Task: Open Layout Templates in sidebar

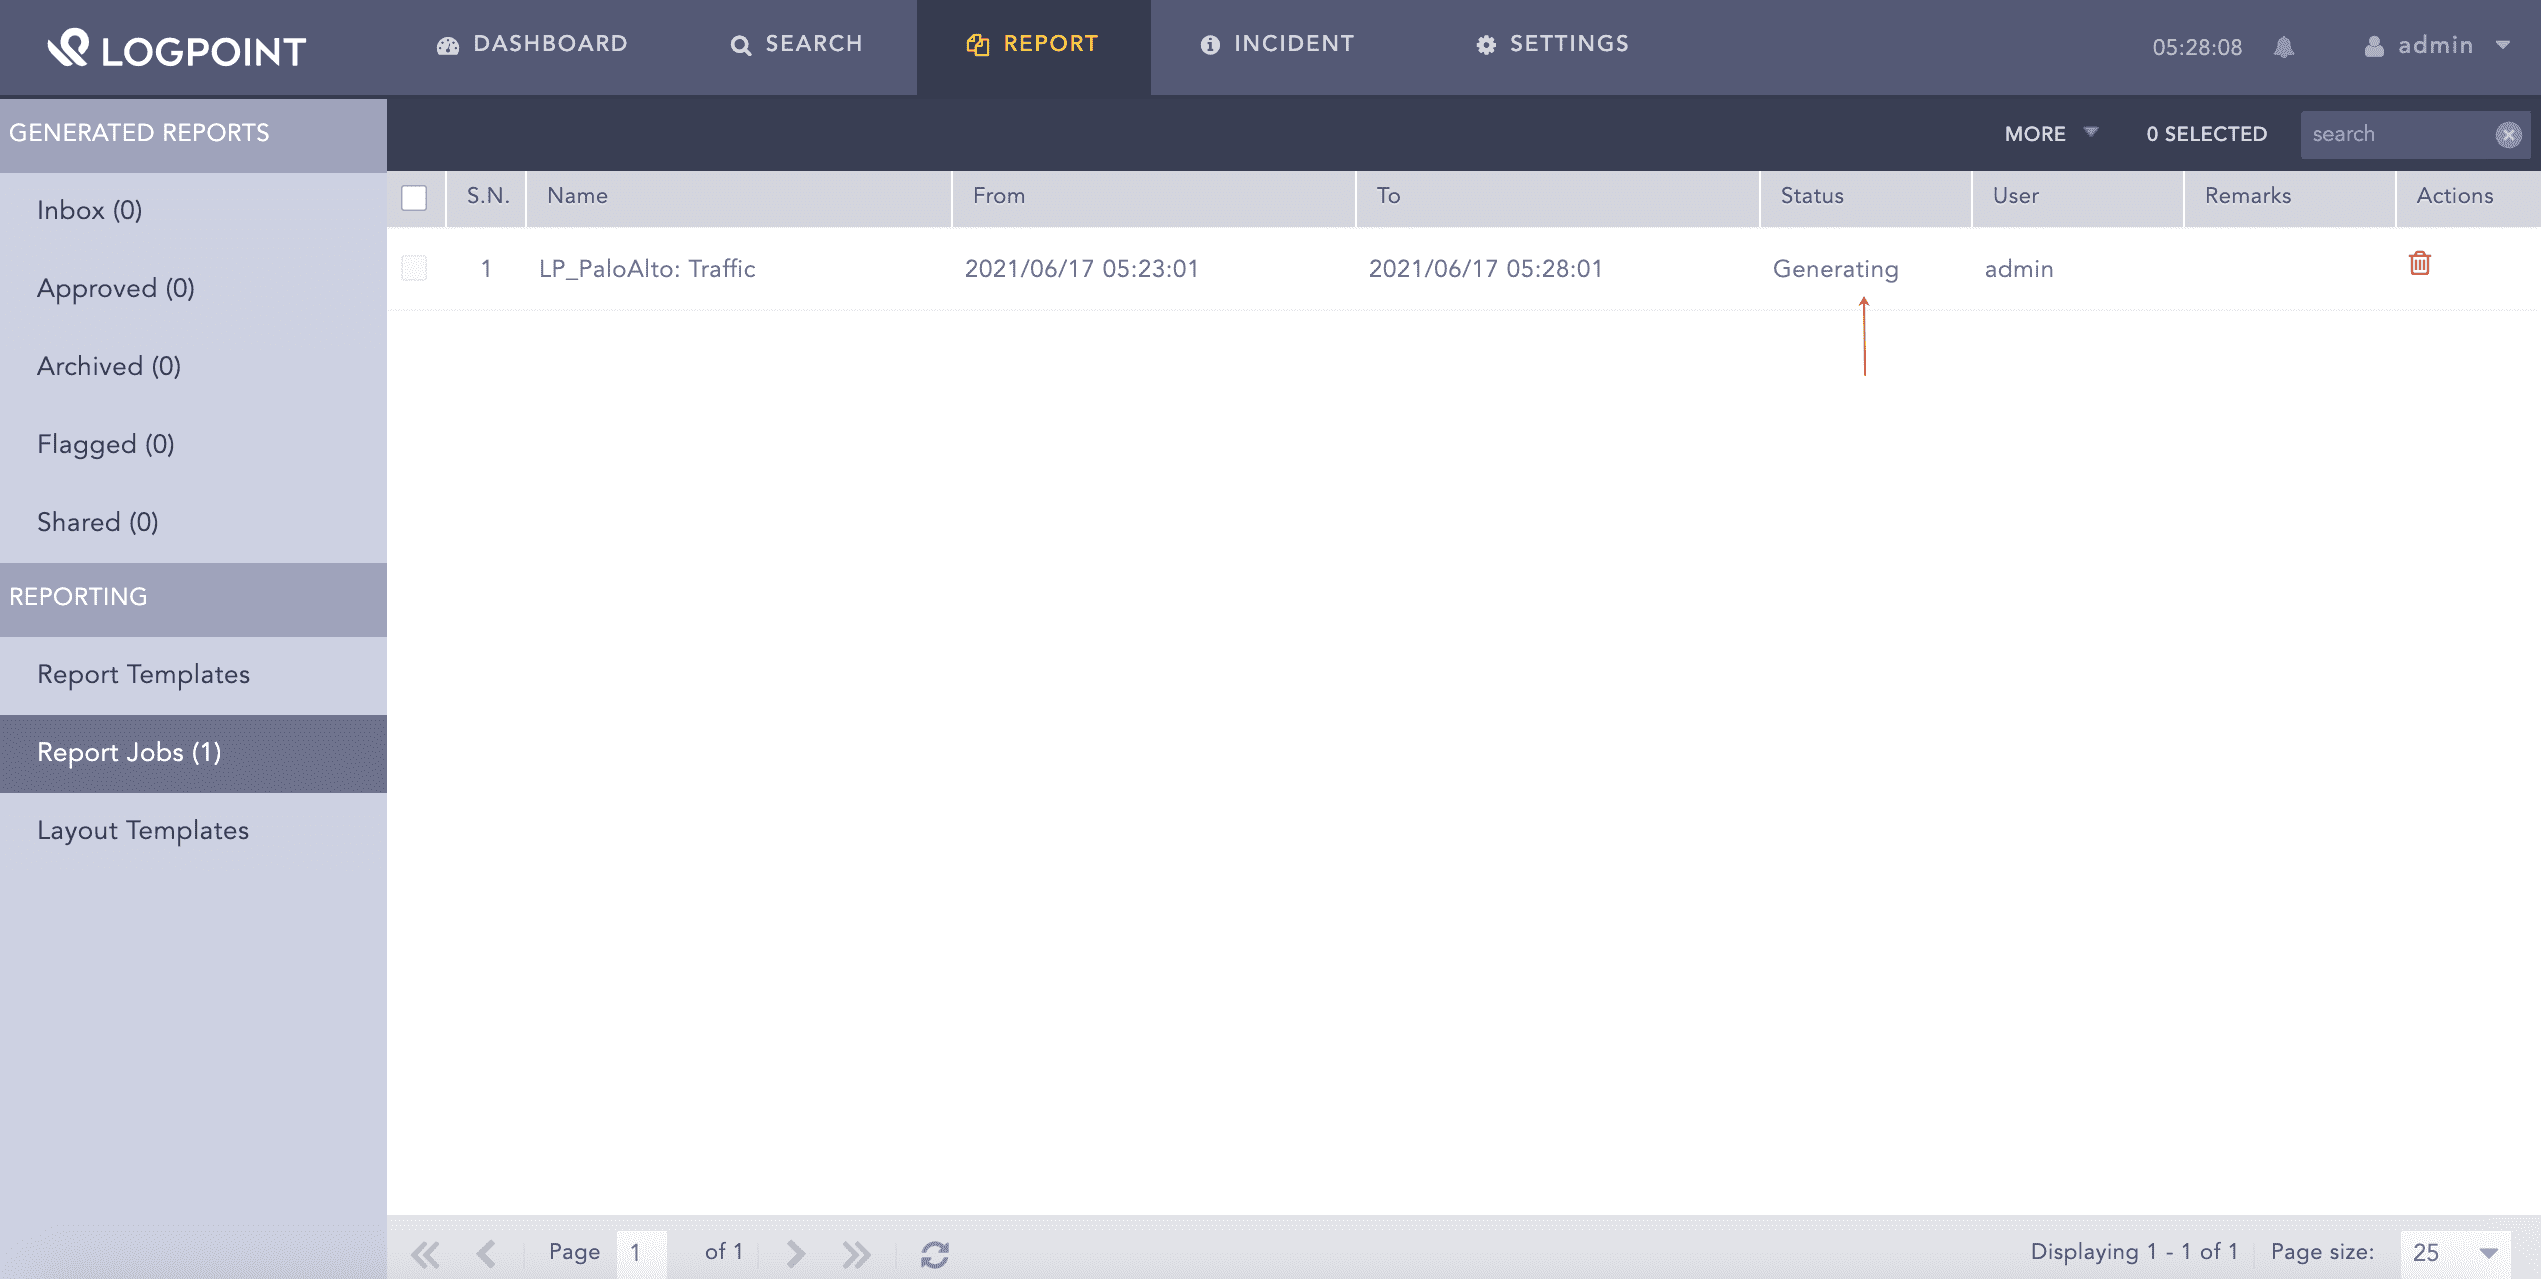Action: coord(143,831)
